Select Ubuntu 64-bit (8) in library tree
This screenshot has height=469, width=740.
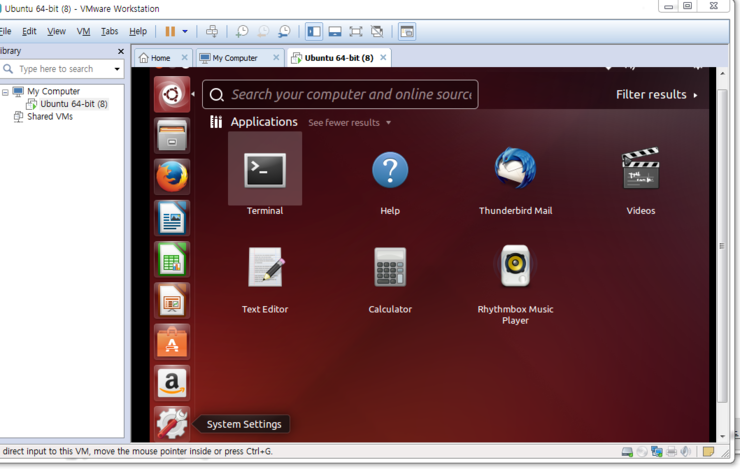point(74,104)
